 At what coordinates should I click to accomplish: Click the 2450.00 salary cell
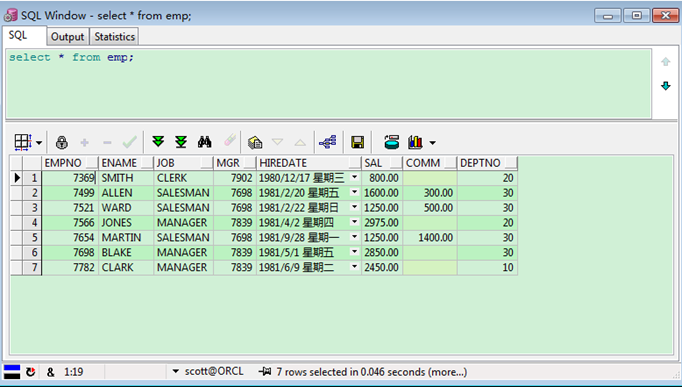(382, 267)
